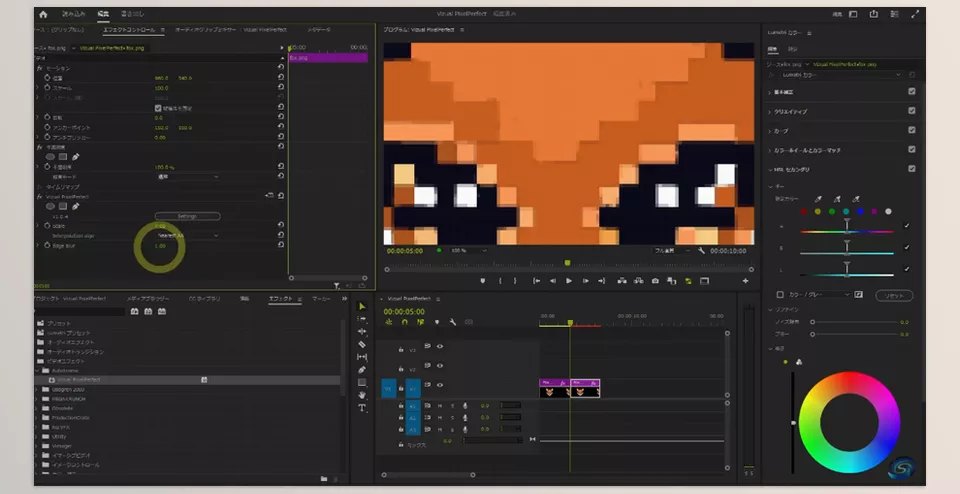This screenshot has height=494, width=960.
Task: Toggle Position stopwatch animation
Action: 47,78
